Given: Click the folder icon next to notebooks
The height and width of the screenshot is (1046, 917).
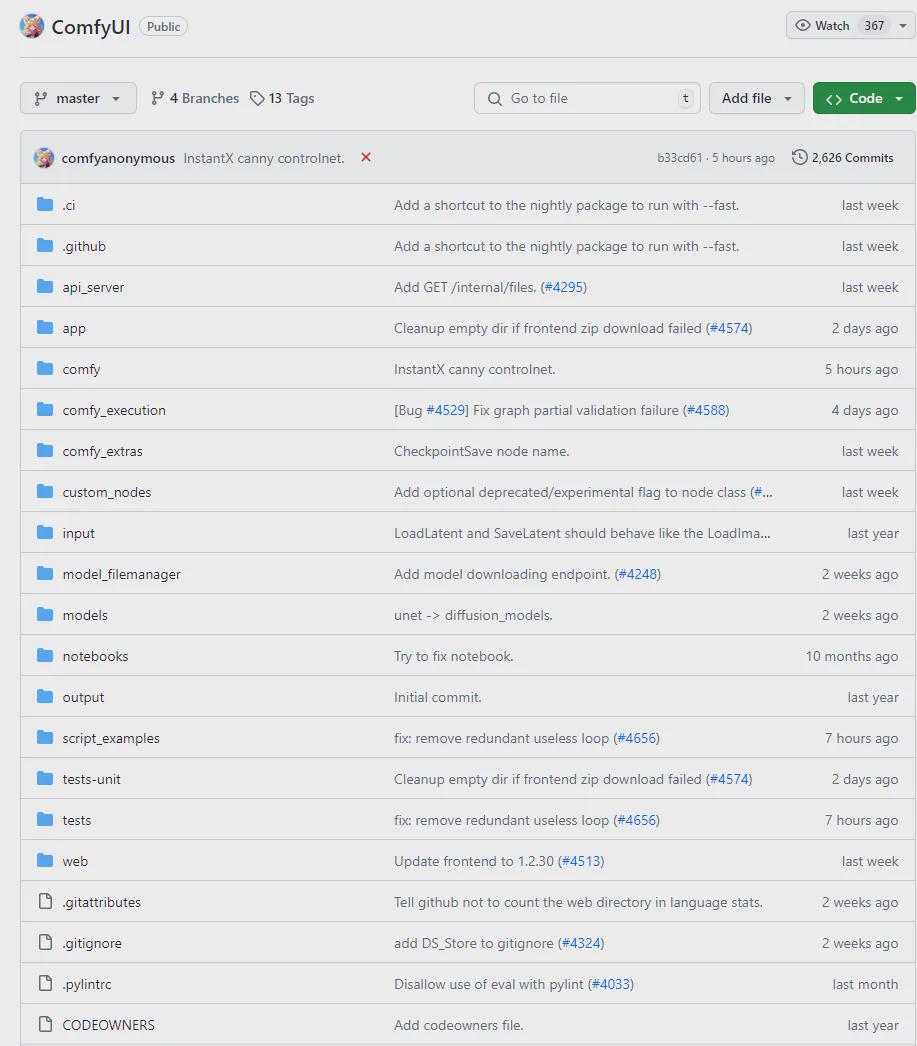Looking at the screenshot, I should point(45,656).
